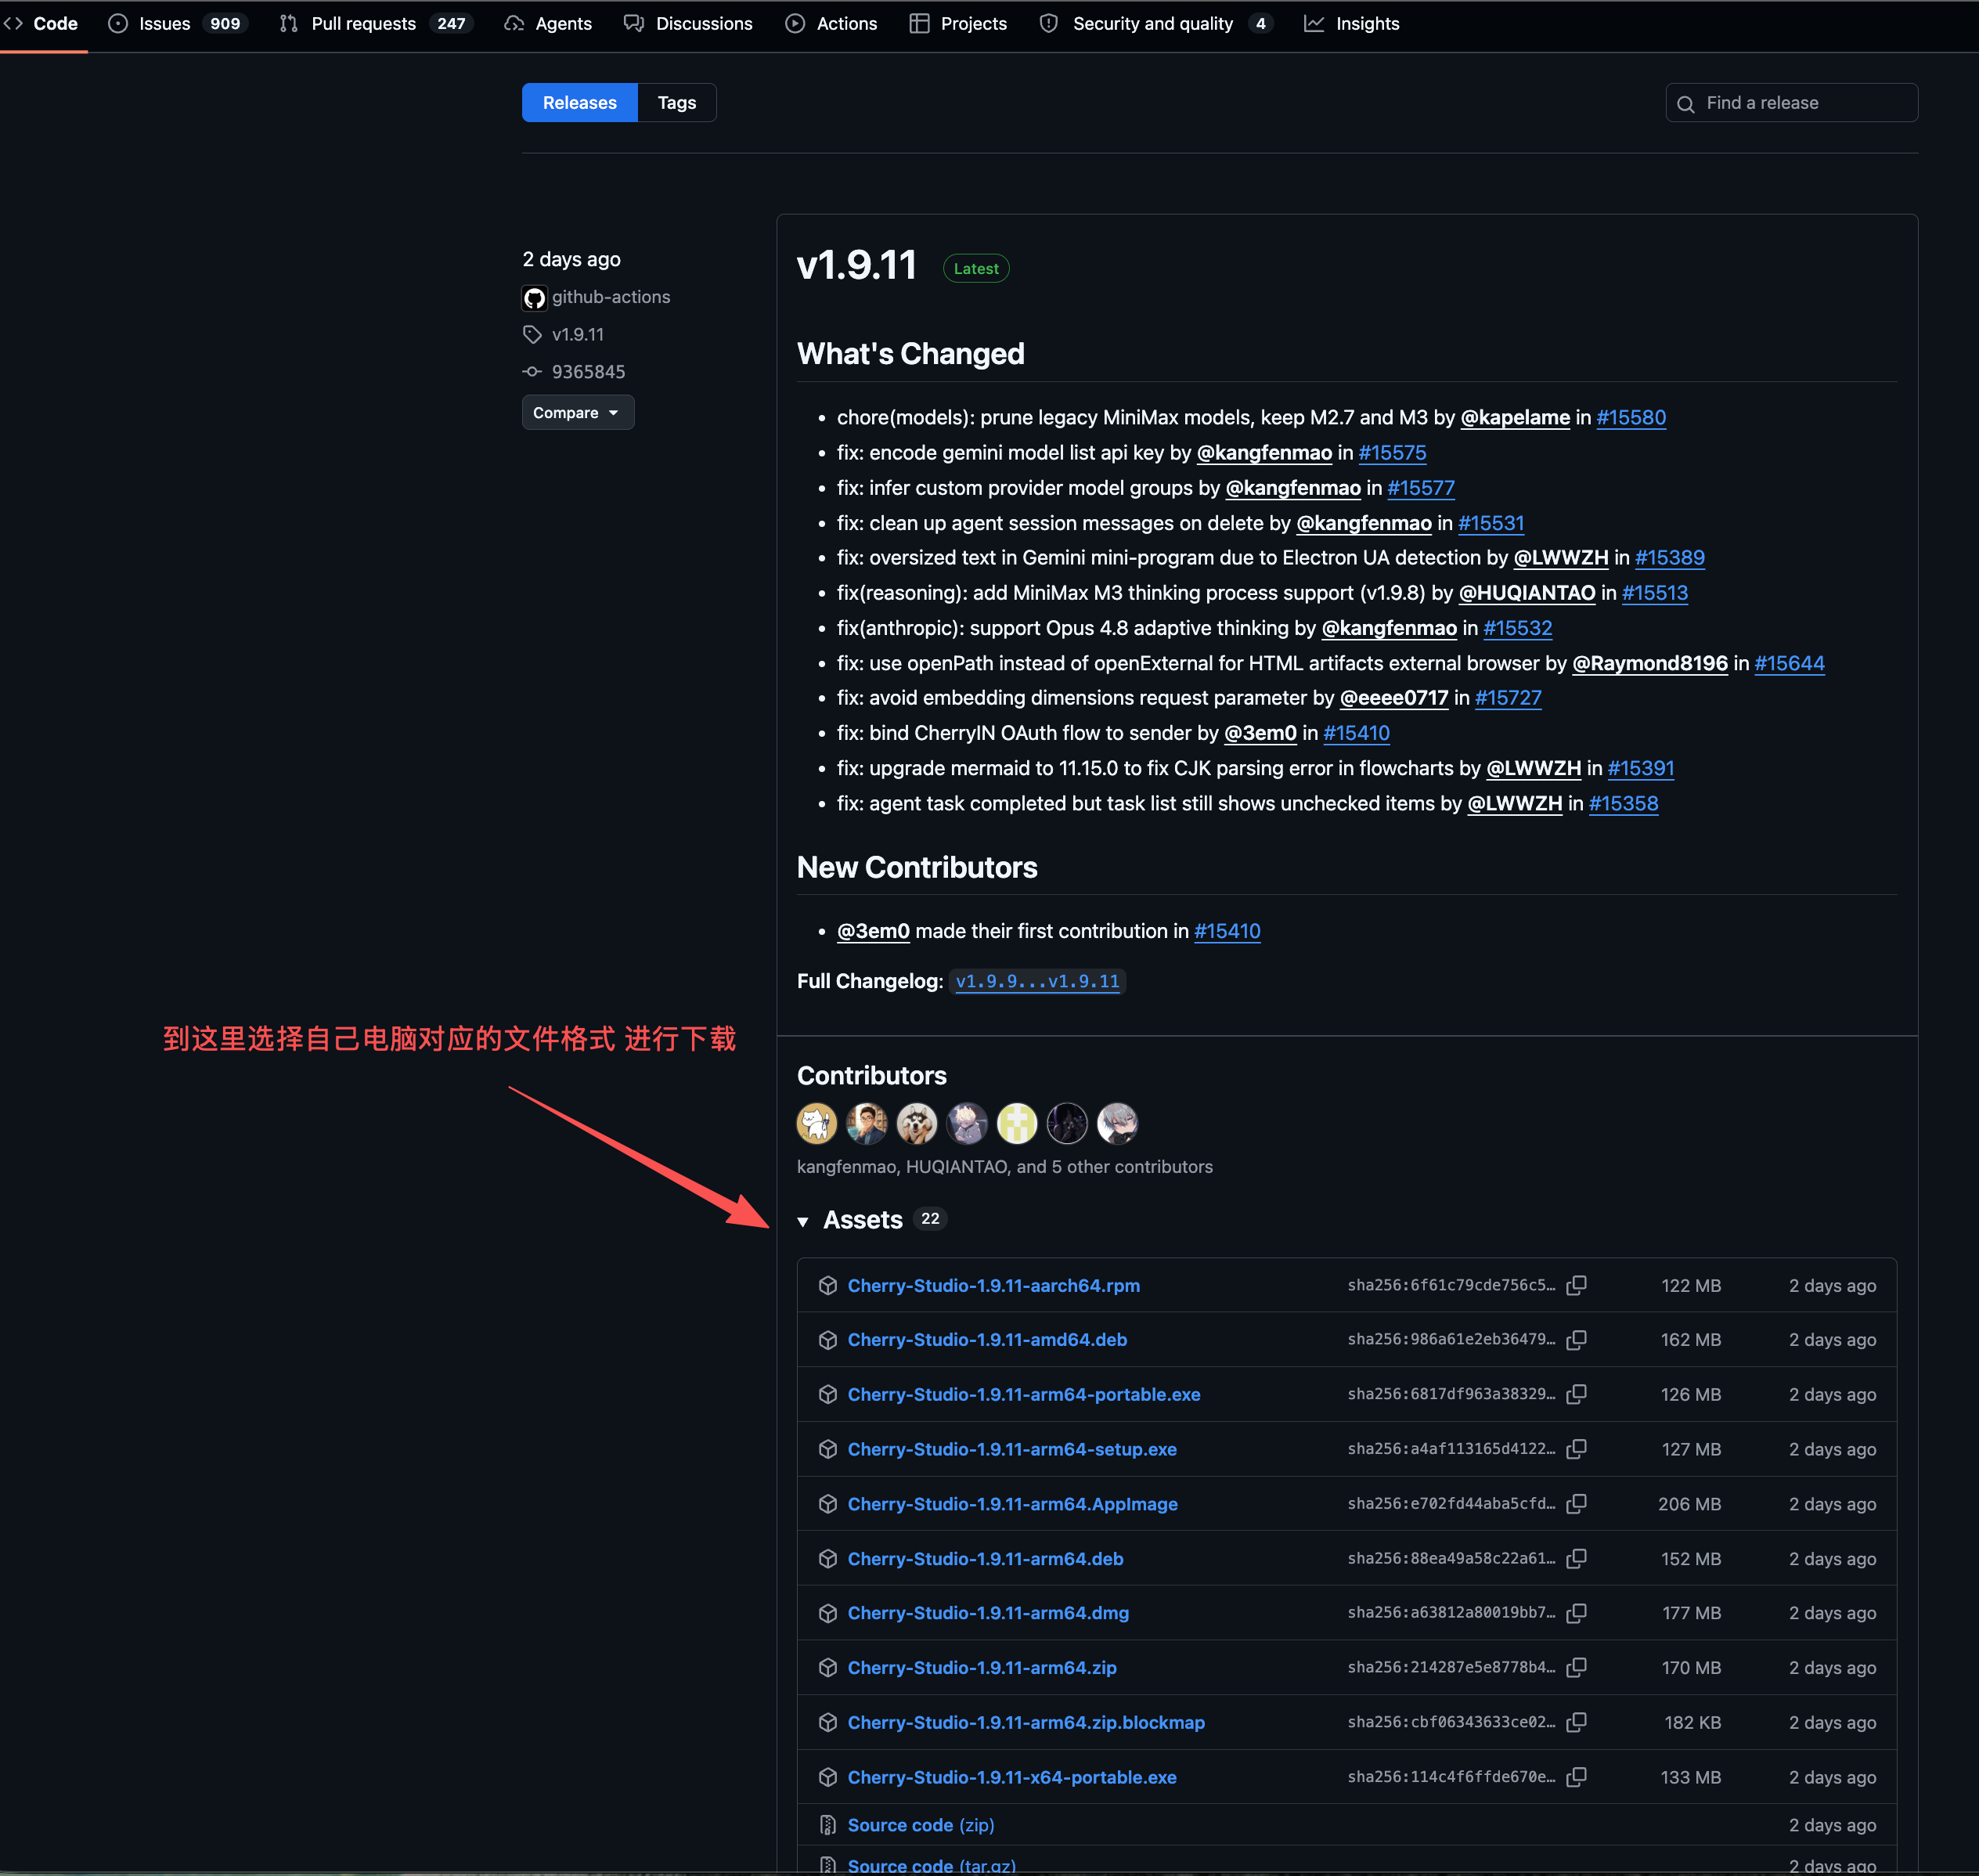1979x1876 pixels.
Task: Copy sha256 hash for arm64.dmg asset
Action: 1576,1613
